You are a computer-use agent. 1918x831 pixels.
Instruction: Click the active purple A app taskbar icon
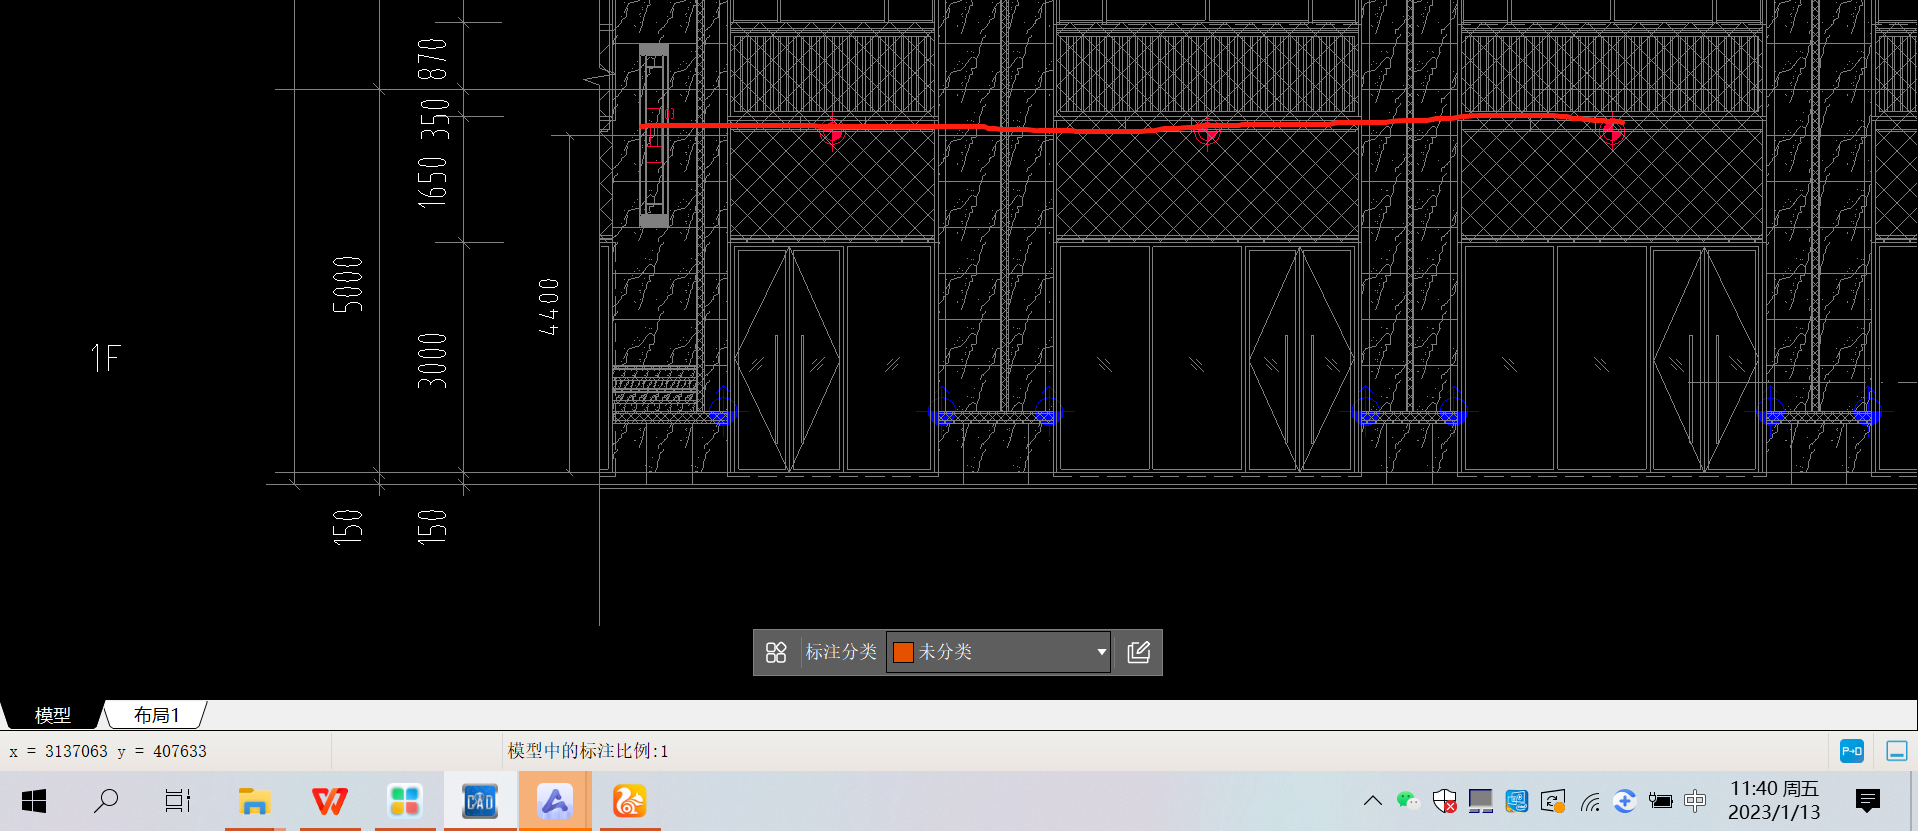click(x=555, y=801)
